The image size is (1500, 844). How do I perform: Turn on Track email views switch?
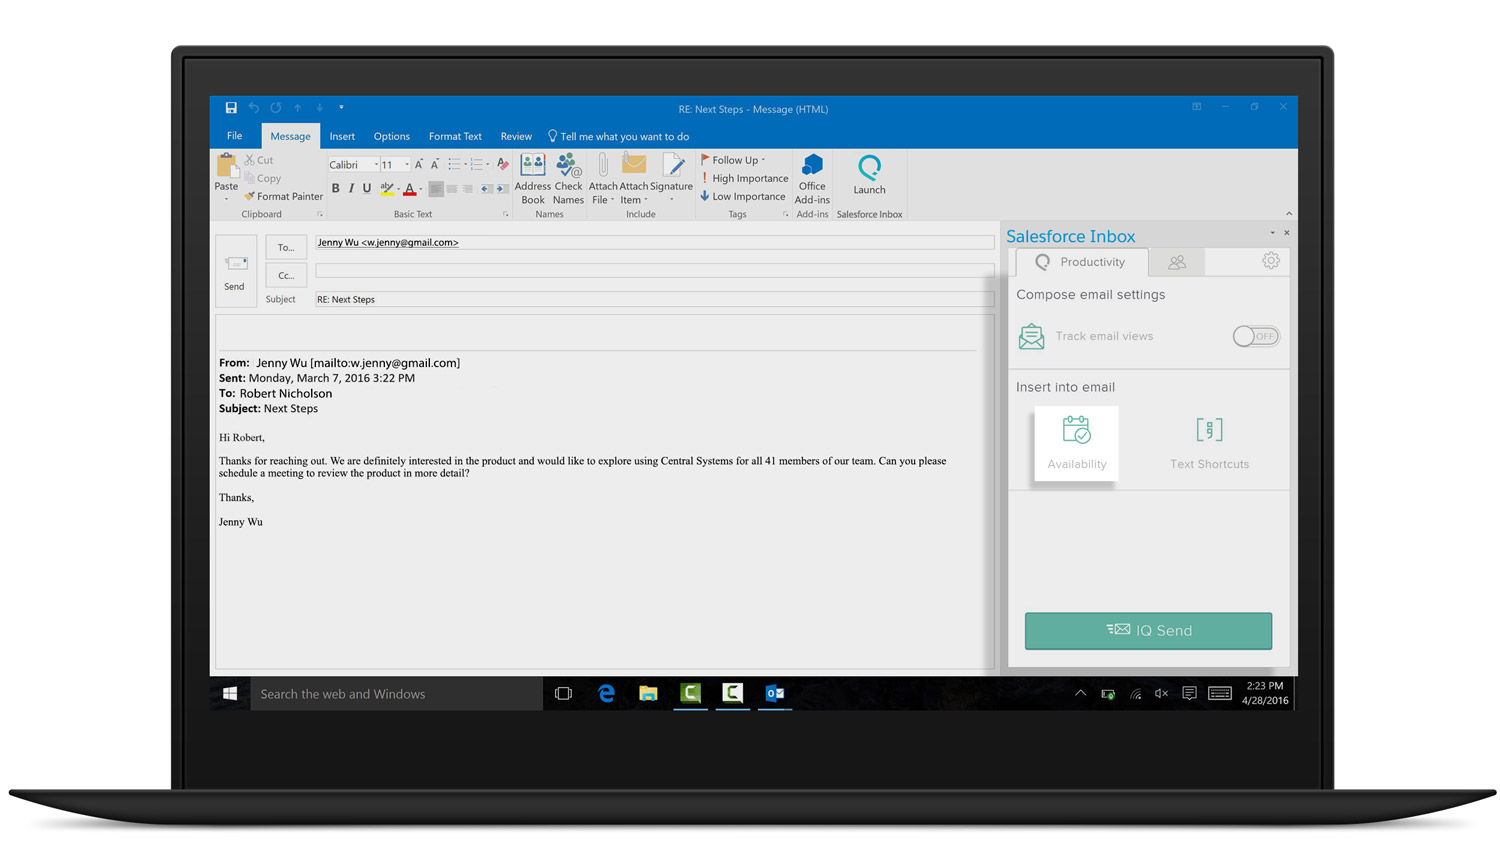point(1255,336)
